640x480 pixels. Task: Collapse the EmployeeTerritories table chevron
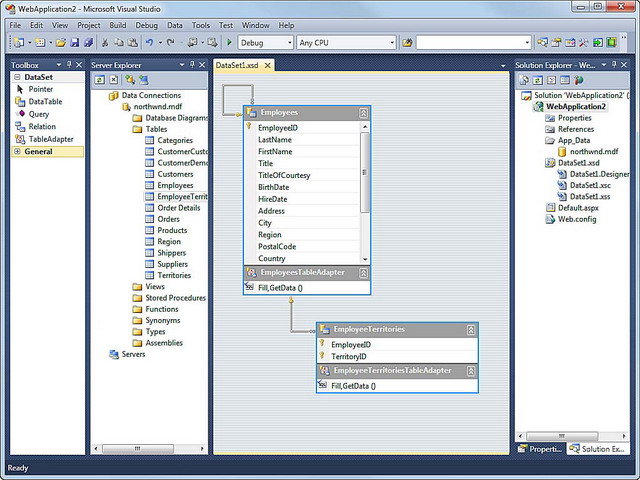click(x=471, y=330)
